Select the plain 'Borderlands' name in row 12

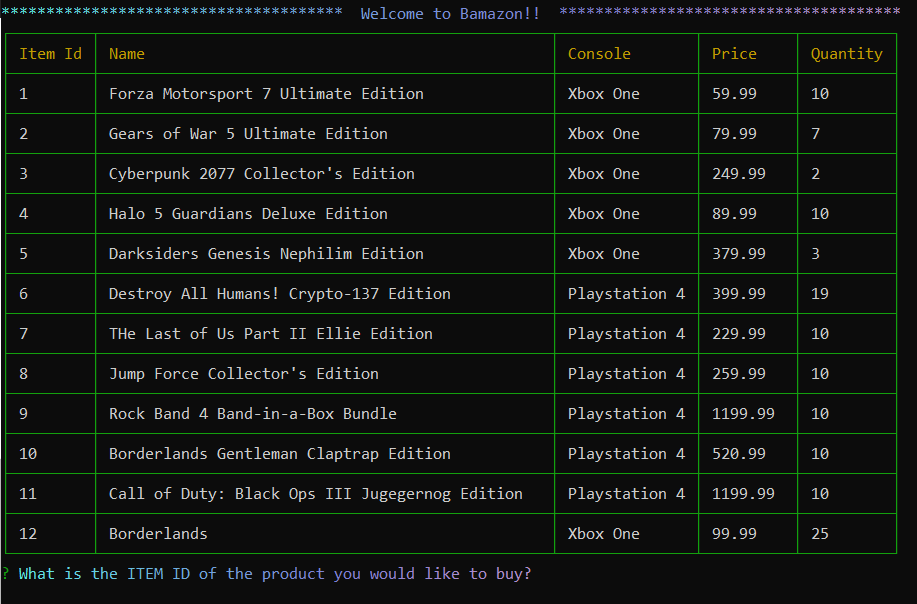(x=158, y=534)
